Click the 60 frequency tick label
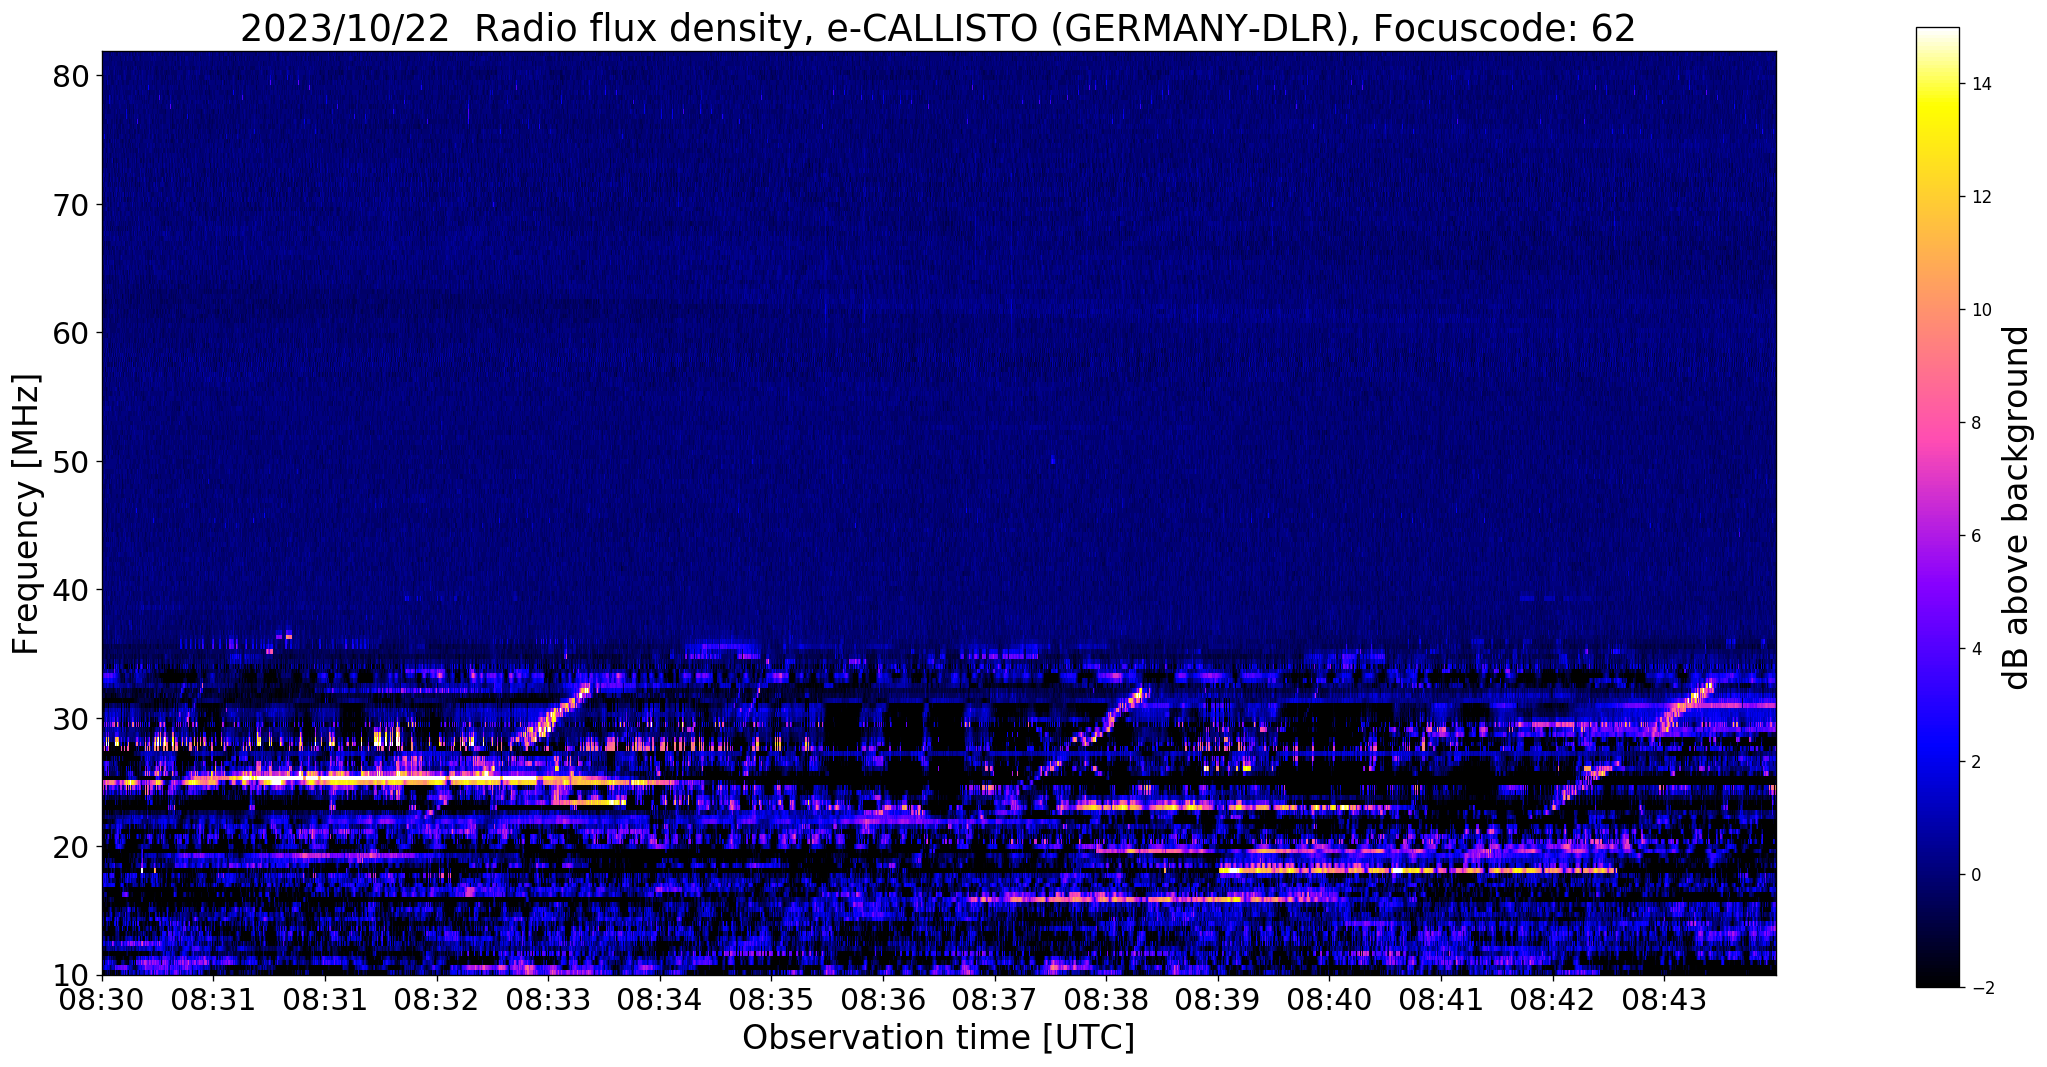 (73, 333)
